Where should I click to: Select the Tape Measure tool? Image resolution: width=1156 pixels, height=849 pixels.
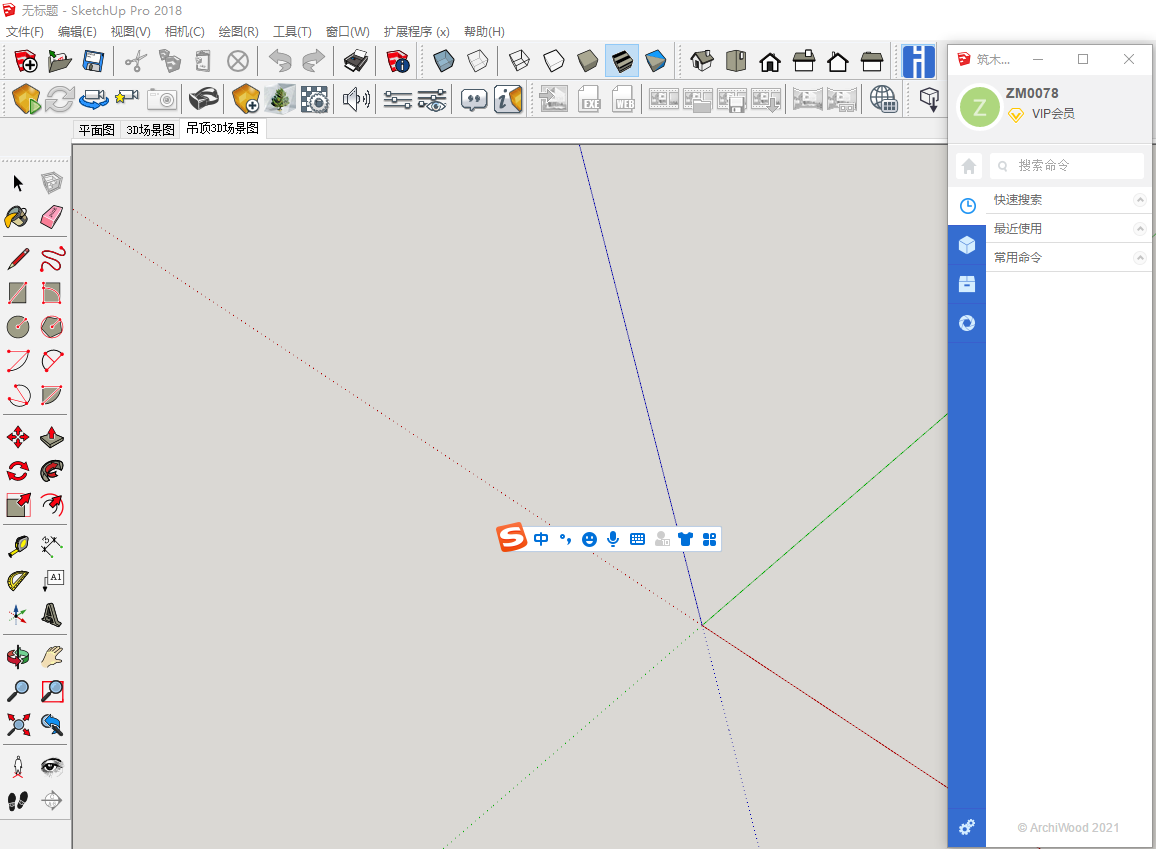18,546
